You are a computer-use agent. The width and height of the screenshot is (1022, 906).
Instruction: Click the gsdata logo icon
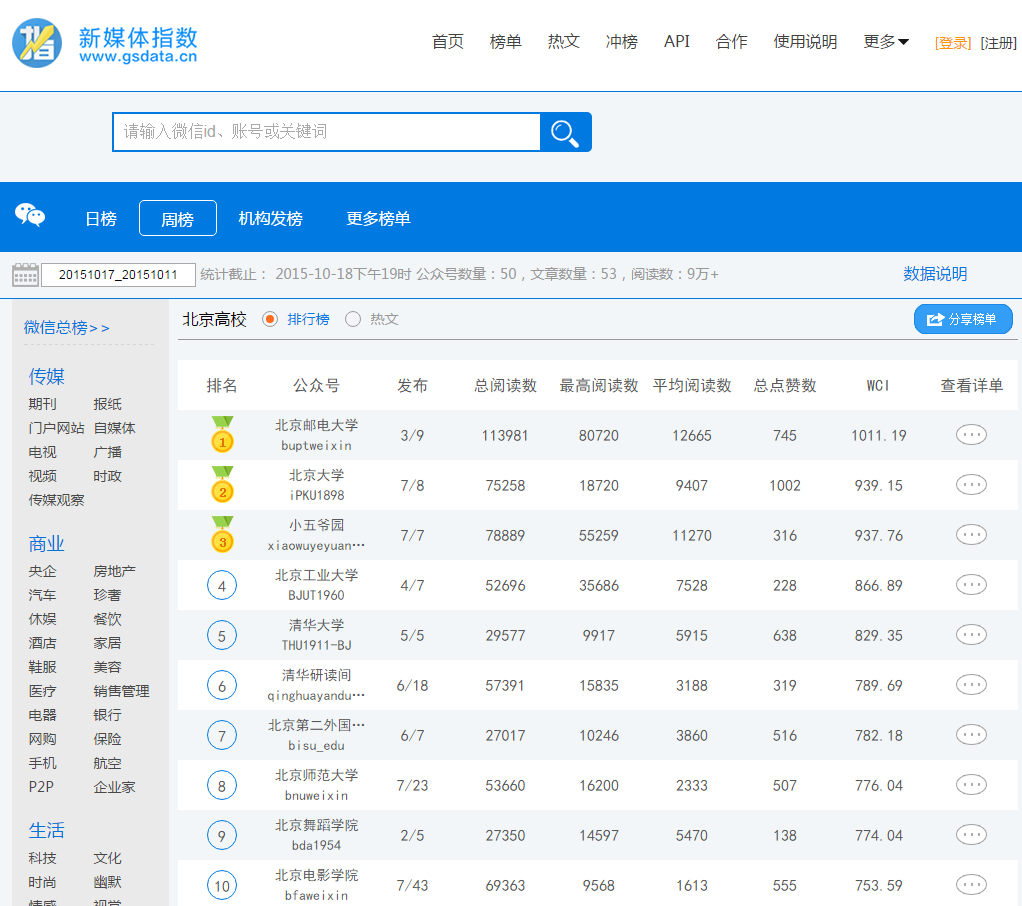37,43
